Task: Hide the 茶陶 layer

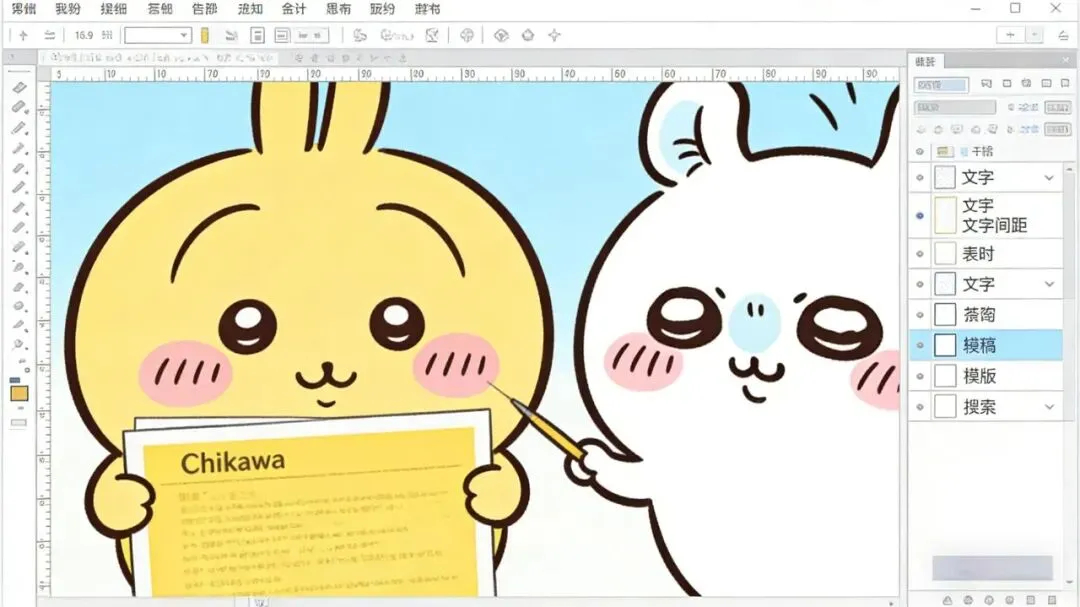Action: (x=920, y=315)
